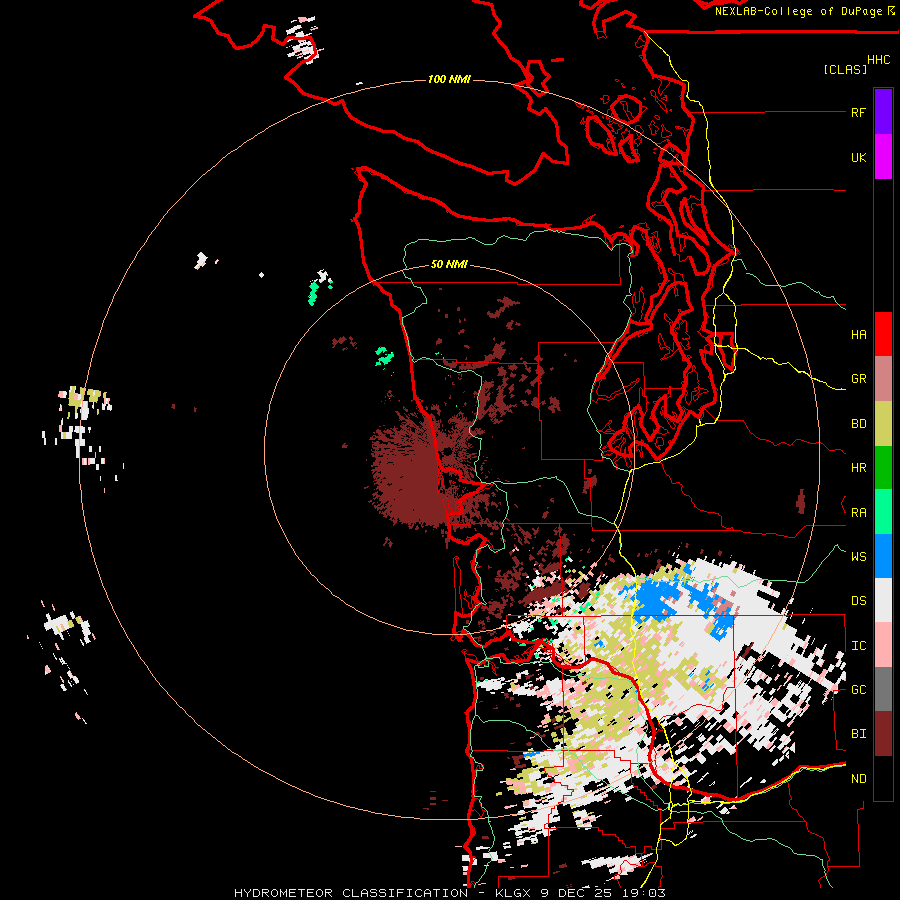This screenshot has width=900, height=900.
Task: Click the 100 NMI range ring label
Action: click(x=449, y=79)
